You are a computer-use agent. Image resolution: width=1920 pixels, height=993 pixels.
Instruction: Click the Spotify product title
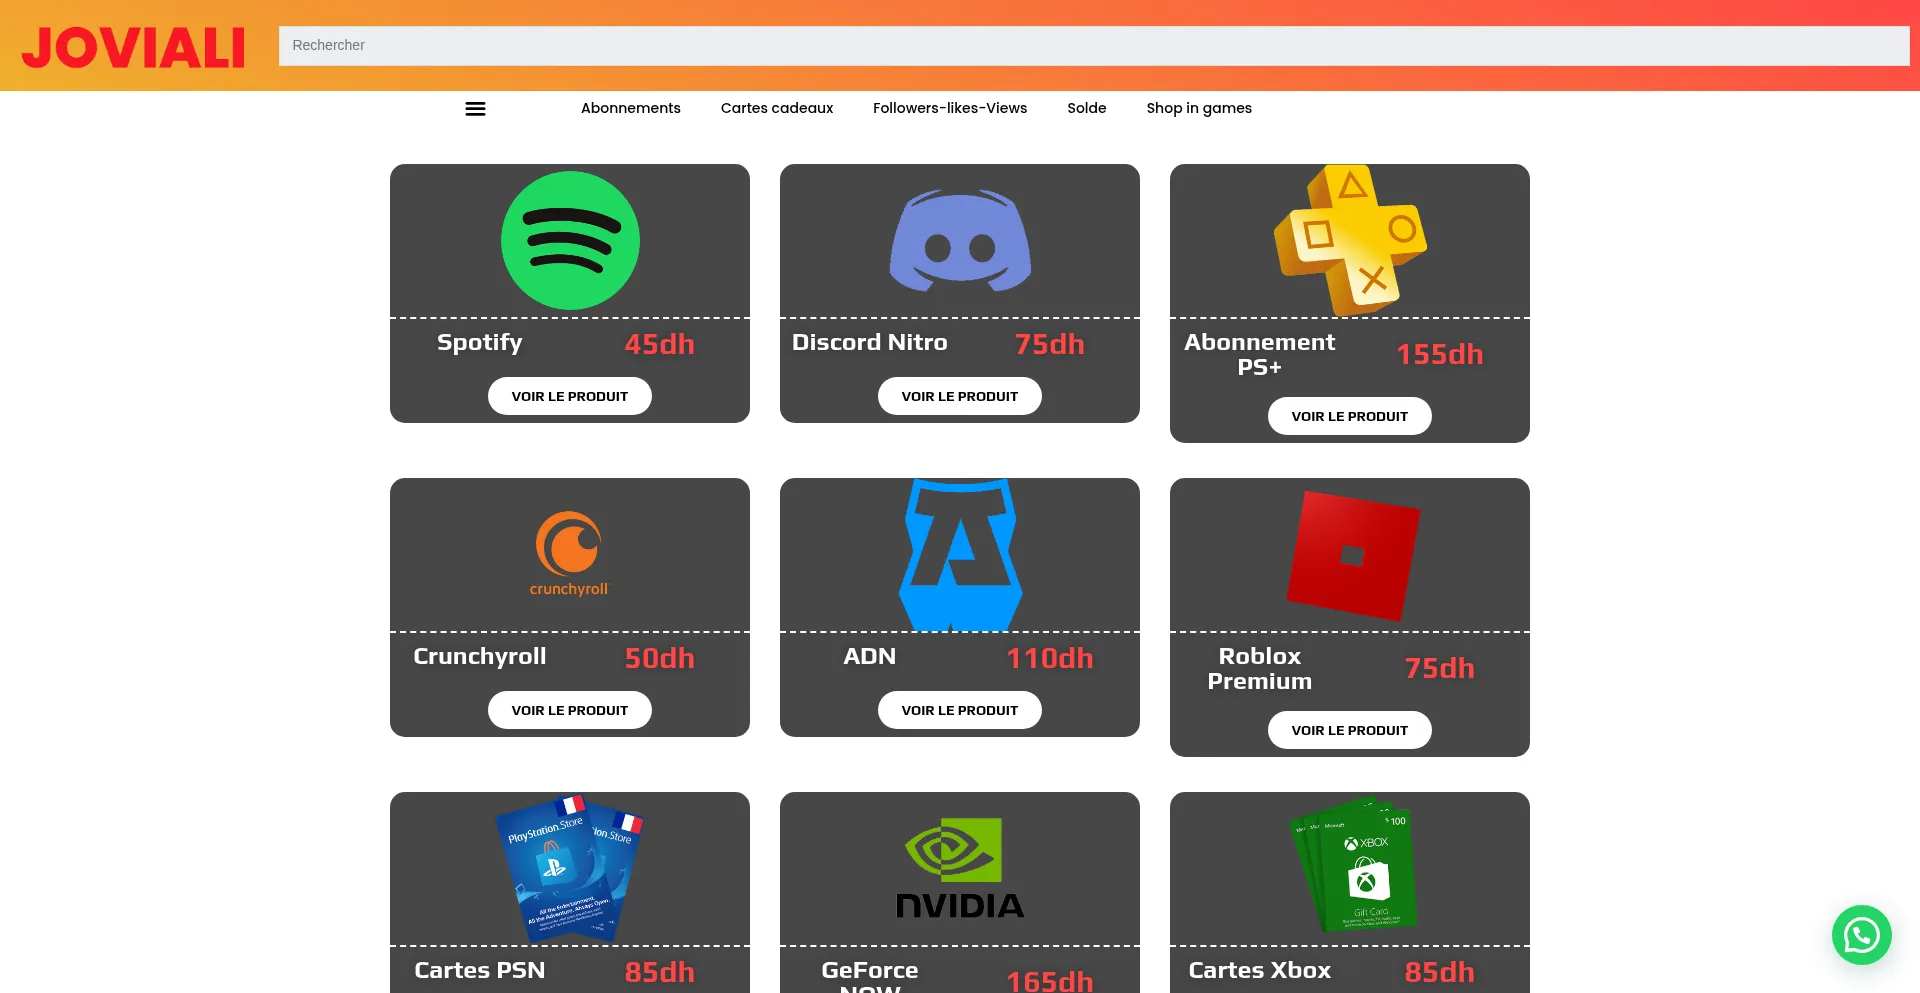[480, 343]
